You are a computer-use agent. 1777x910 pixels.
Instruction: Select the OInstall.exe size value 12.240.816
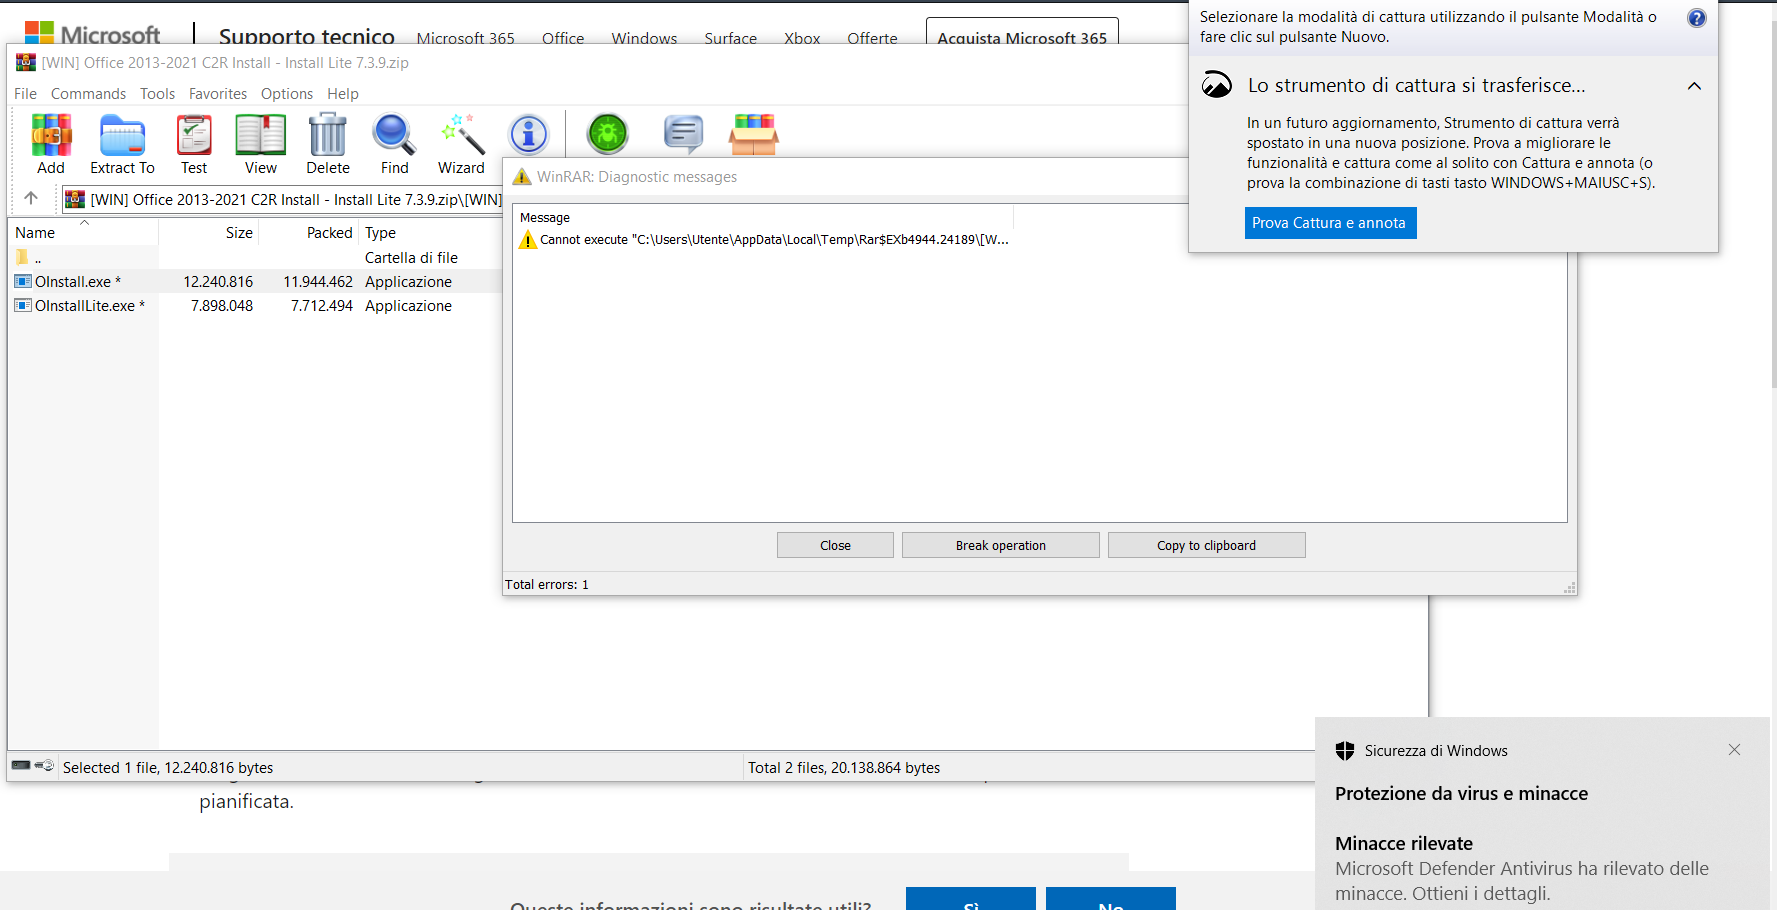[218, 282]
